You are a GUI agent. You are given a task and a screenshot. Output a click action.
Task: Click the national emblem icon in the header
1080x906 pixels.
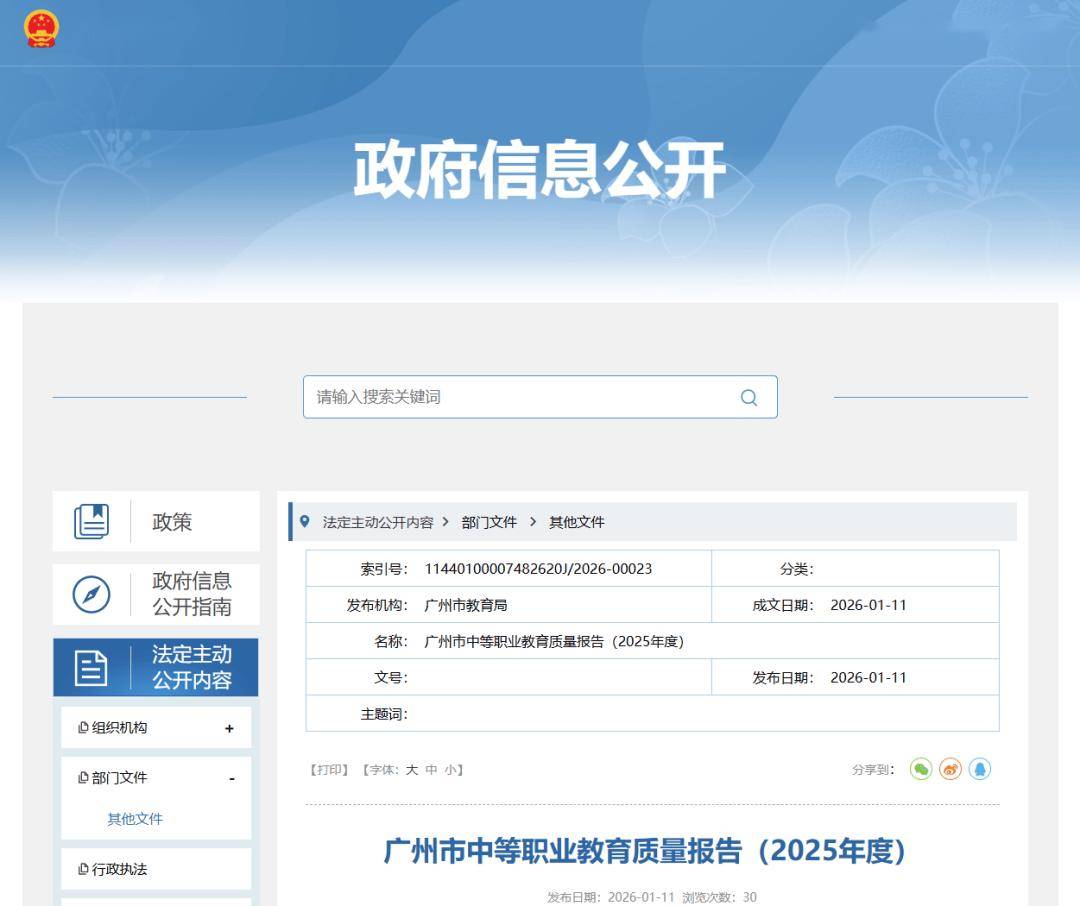click(41, 29)
